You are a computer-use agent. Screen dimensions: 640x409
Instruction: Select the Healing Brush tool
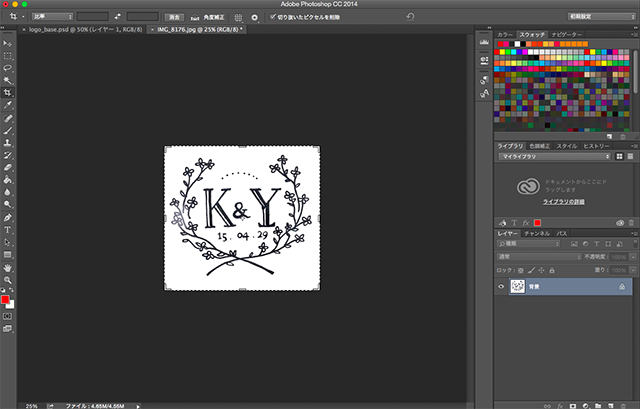(x=7, y=118)
